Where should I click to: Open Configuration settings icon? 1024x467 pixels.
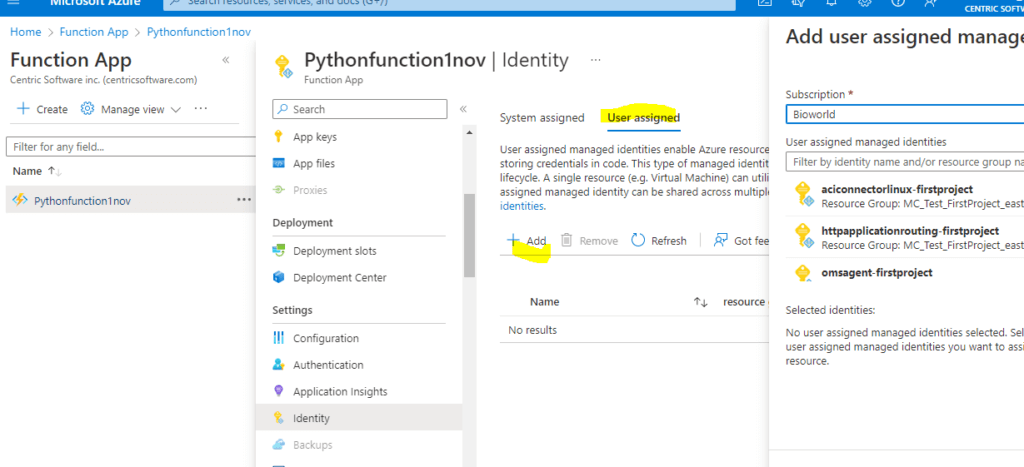[278, 338]
